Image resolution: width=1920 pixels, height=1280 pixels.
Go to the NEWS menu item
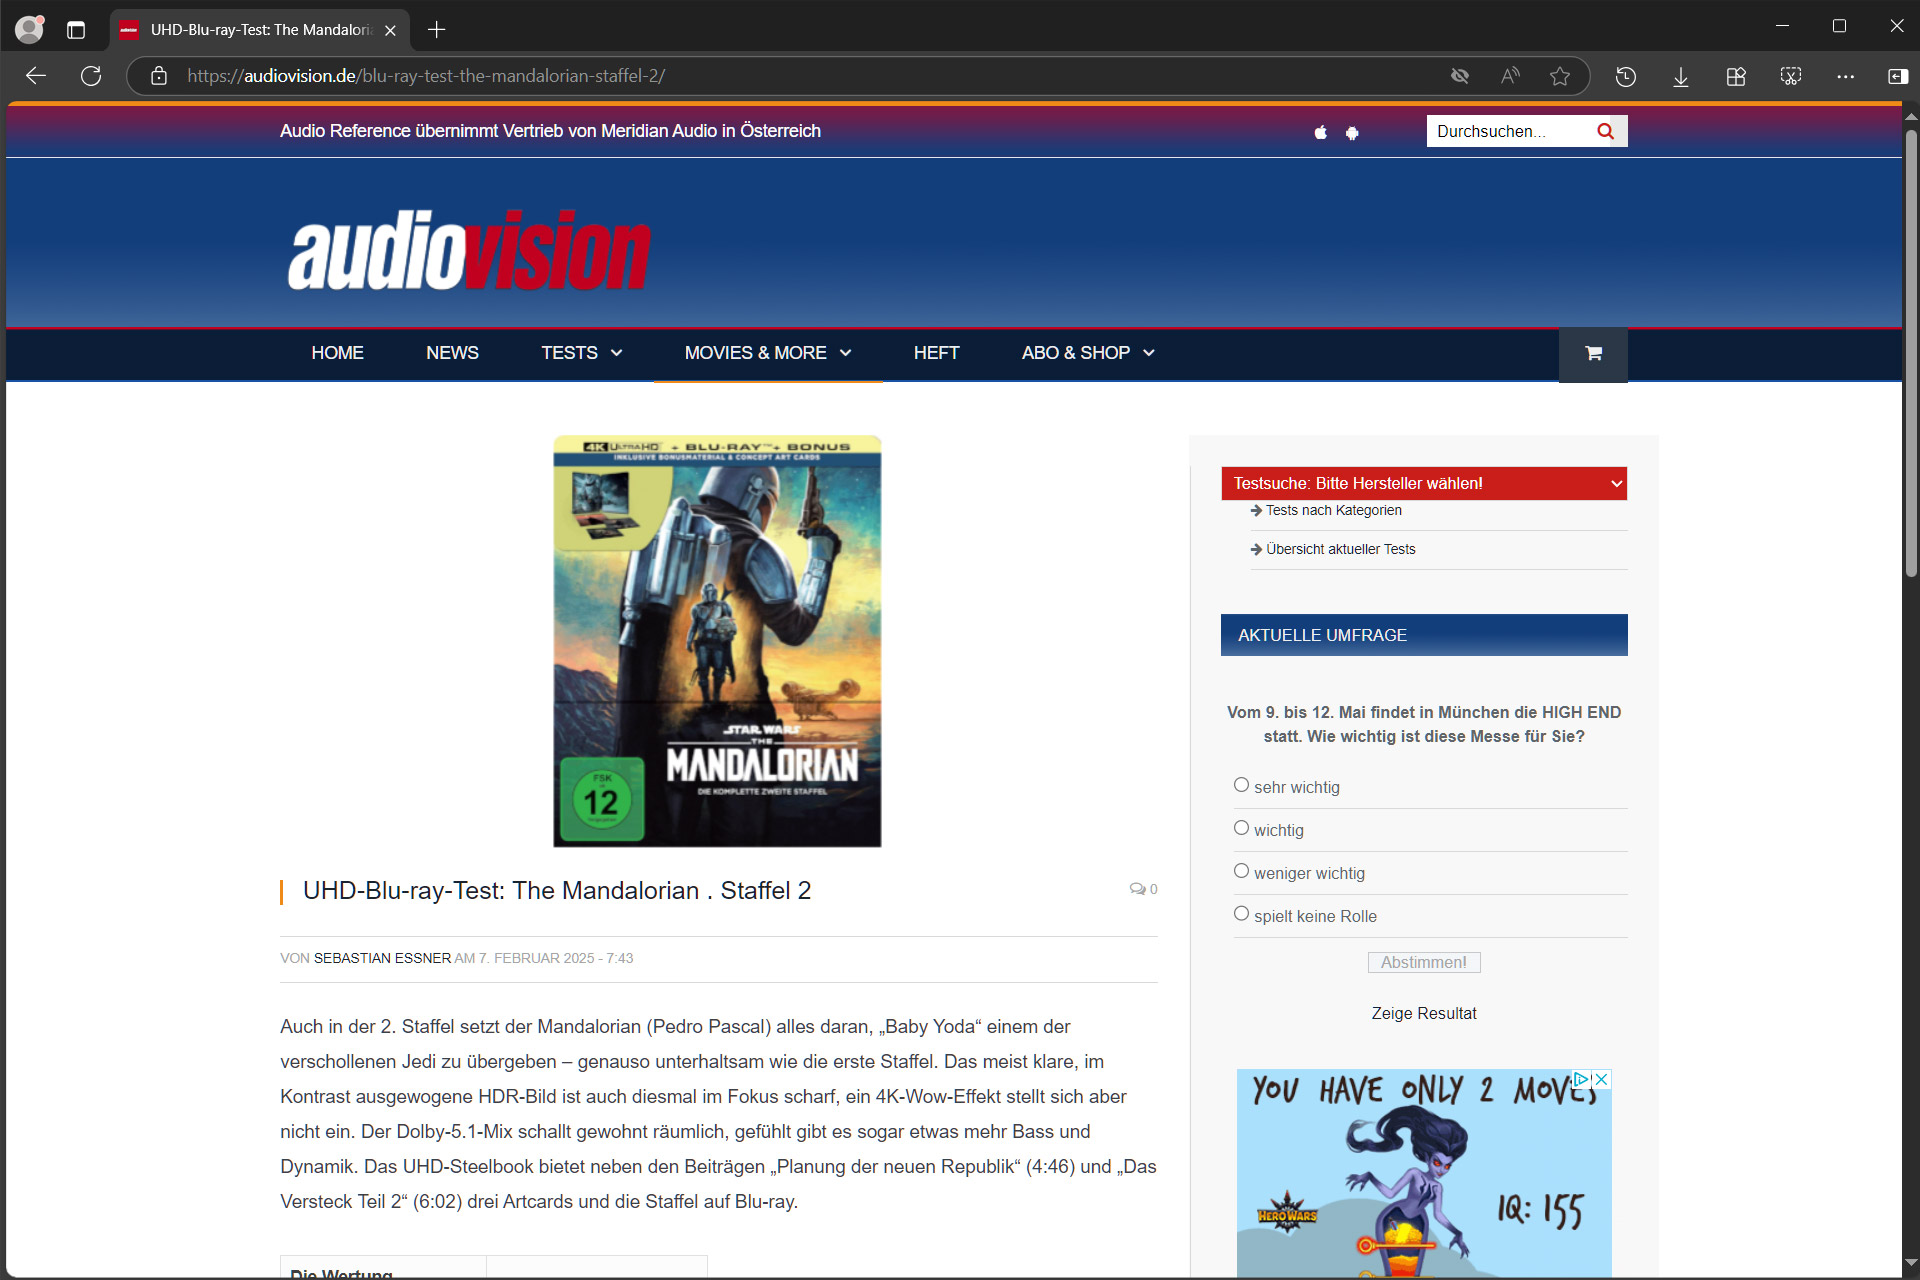[x=452, y=353]
